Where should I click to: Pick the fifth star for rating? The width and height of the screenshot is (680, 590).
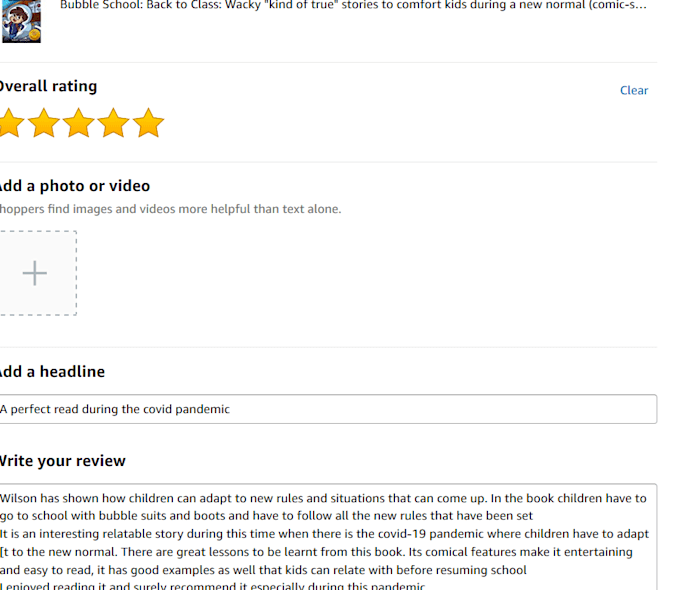click(x=148, y=123)
